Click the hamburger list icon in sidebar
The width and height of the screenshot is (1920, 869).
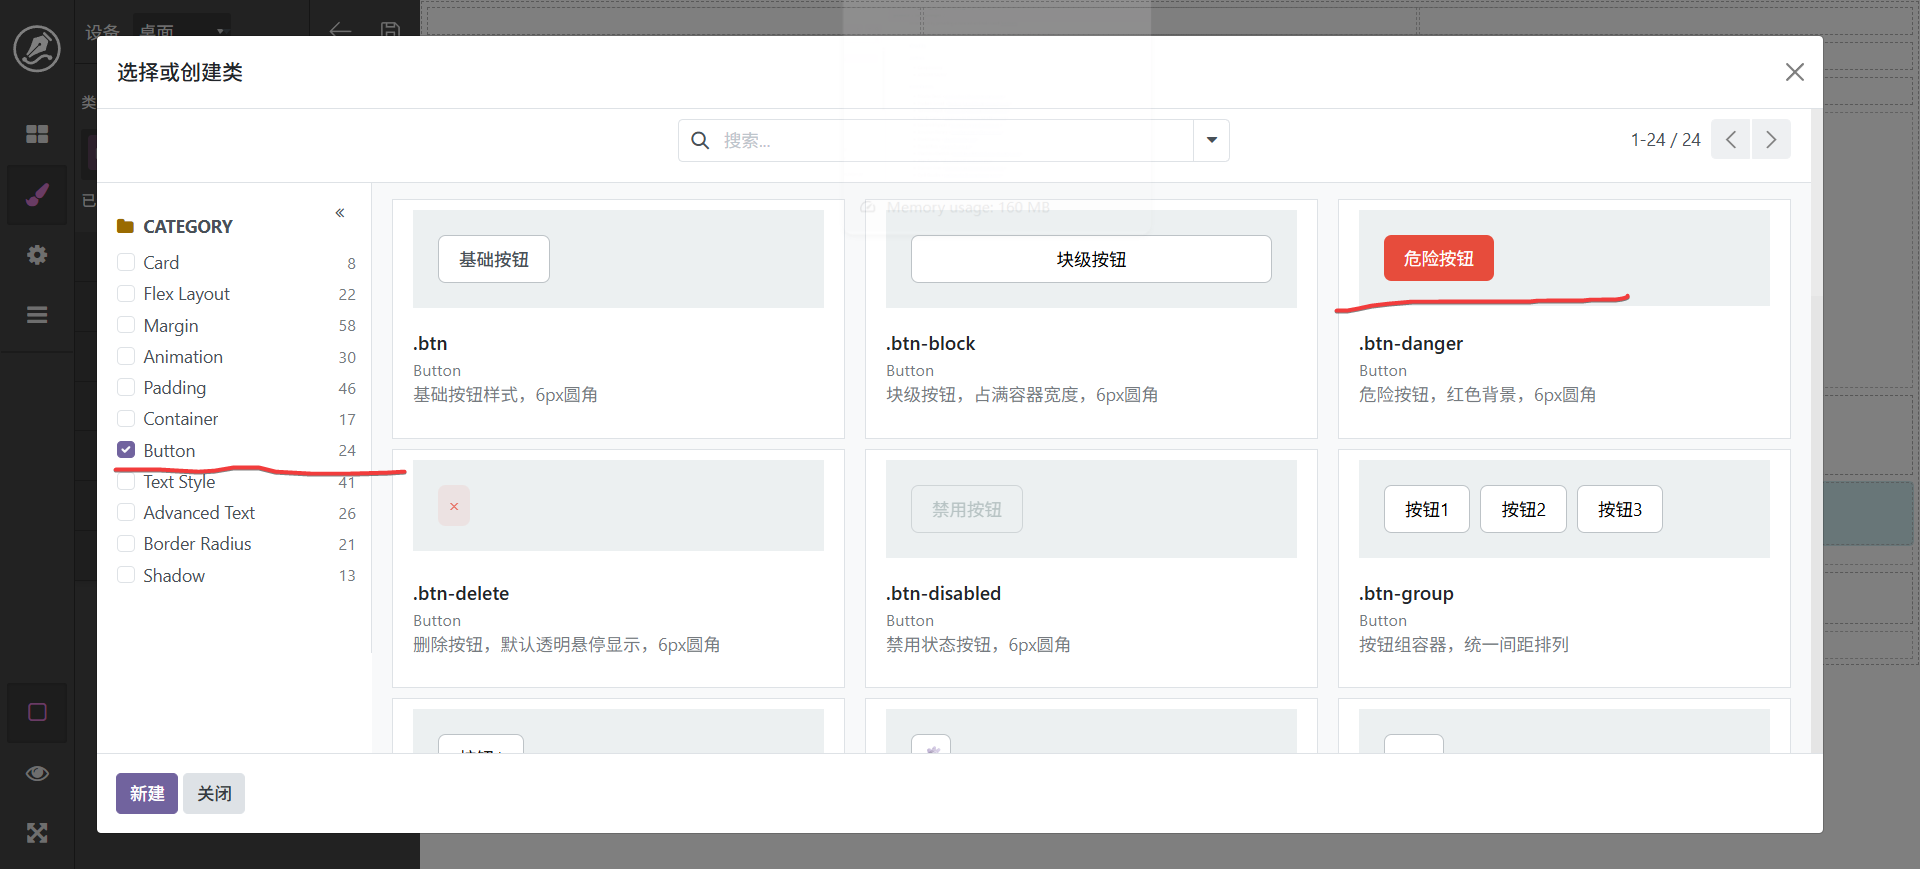point(37,315)
